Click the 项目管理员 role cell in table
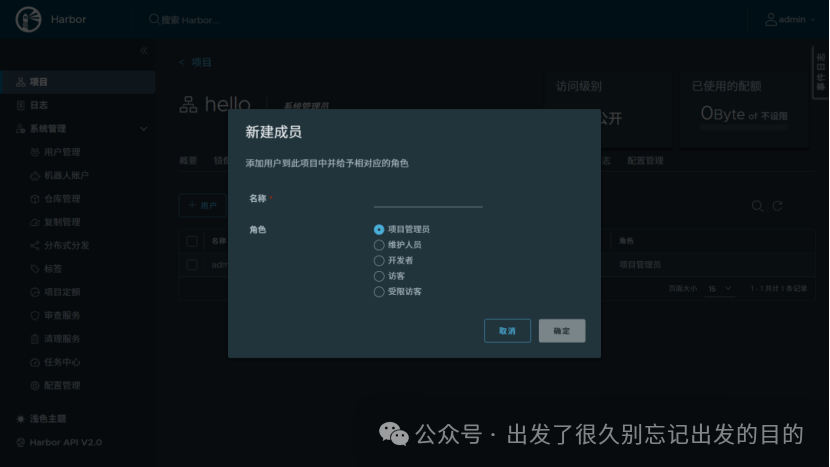830x467 pixels. tap(639, 265)
